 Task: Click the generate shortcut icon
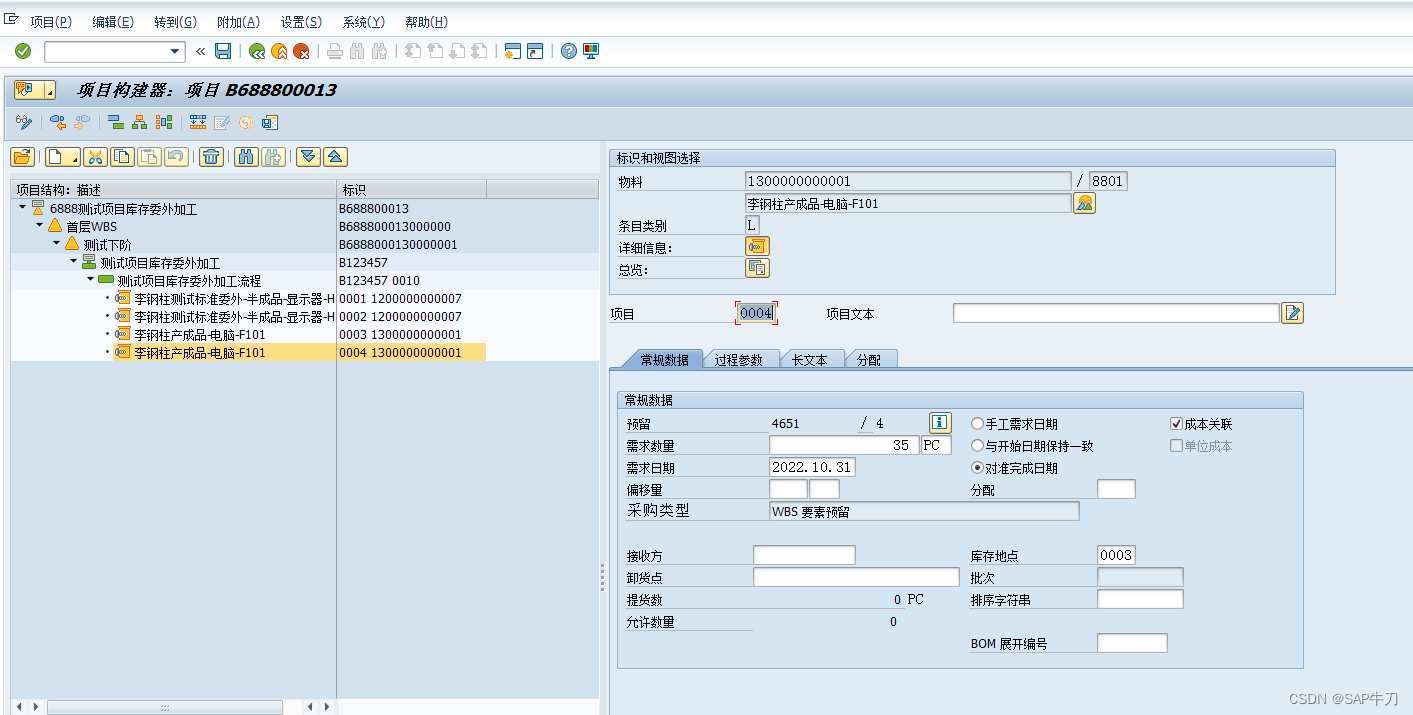(x=535, y=51)
